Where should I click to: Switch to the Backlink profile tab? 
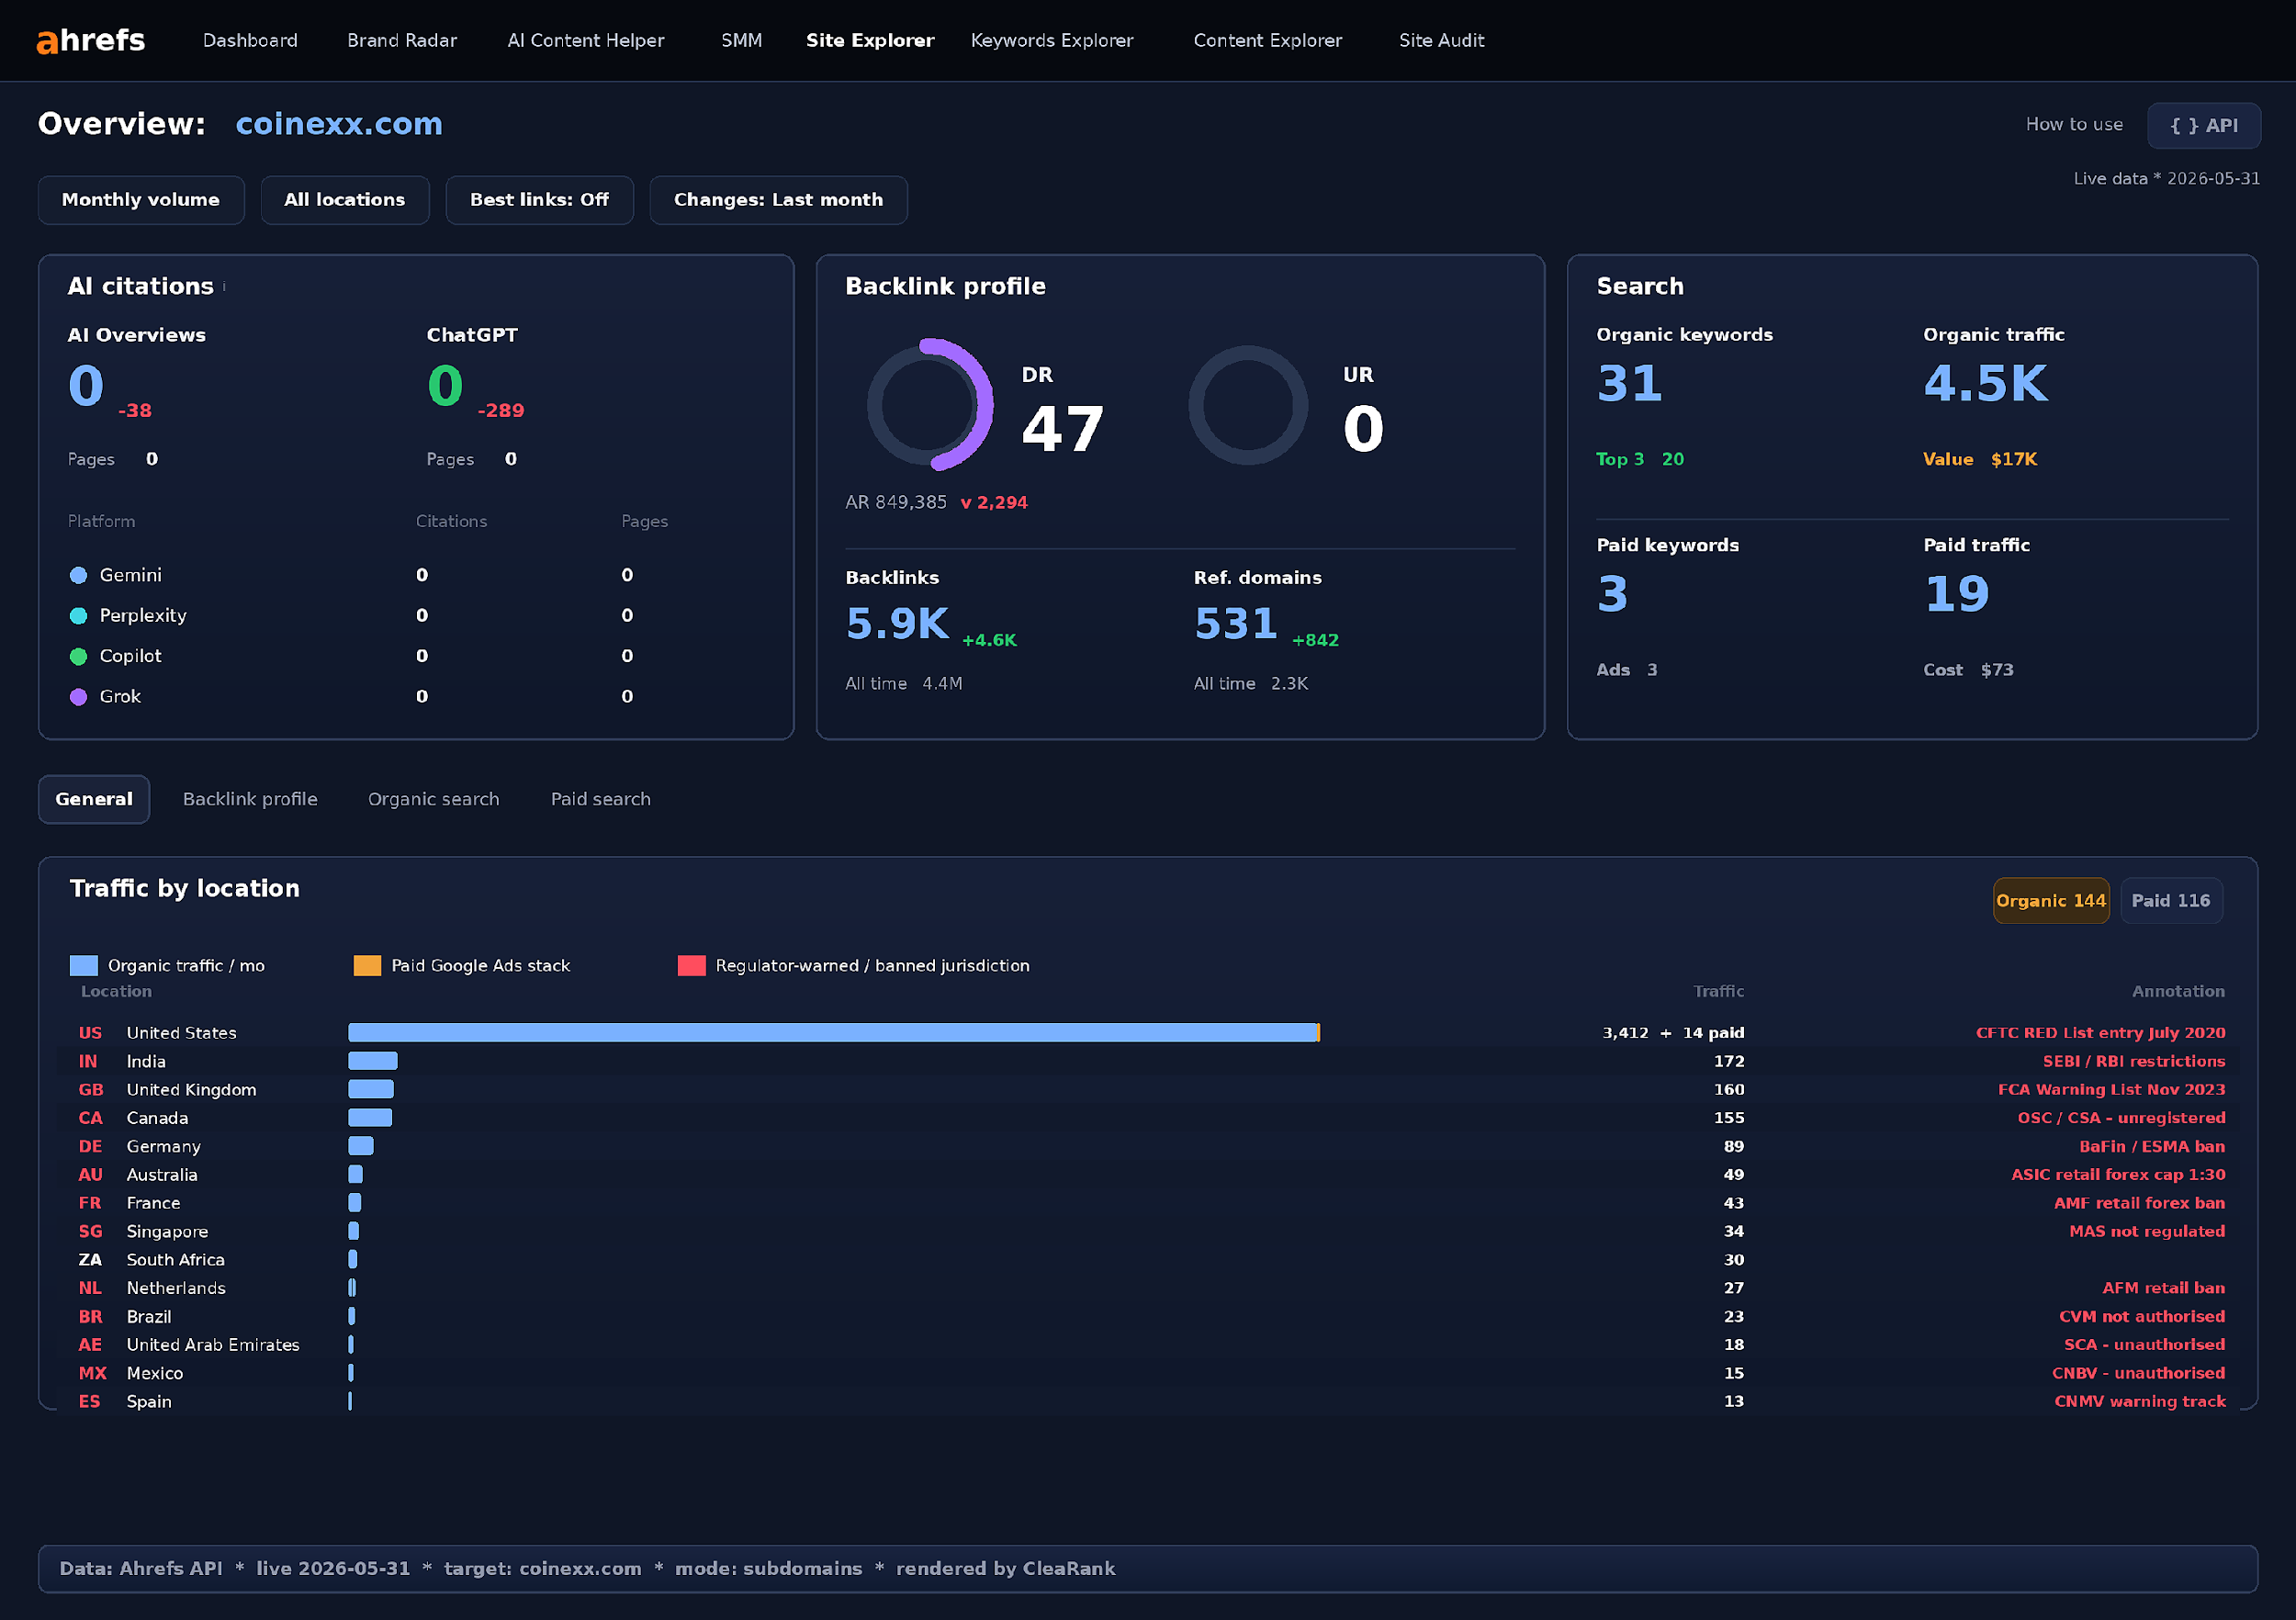coord(250,799)
